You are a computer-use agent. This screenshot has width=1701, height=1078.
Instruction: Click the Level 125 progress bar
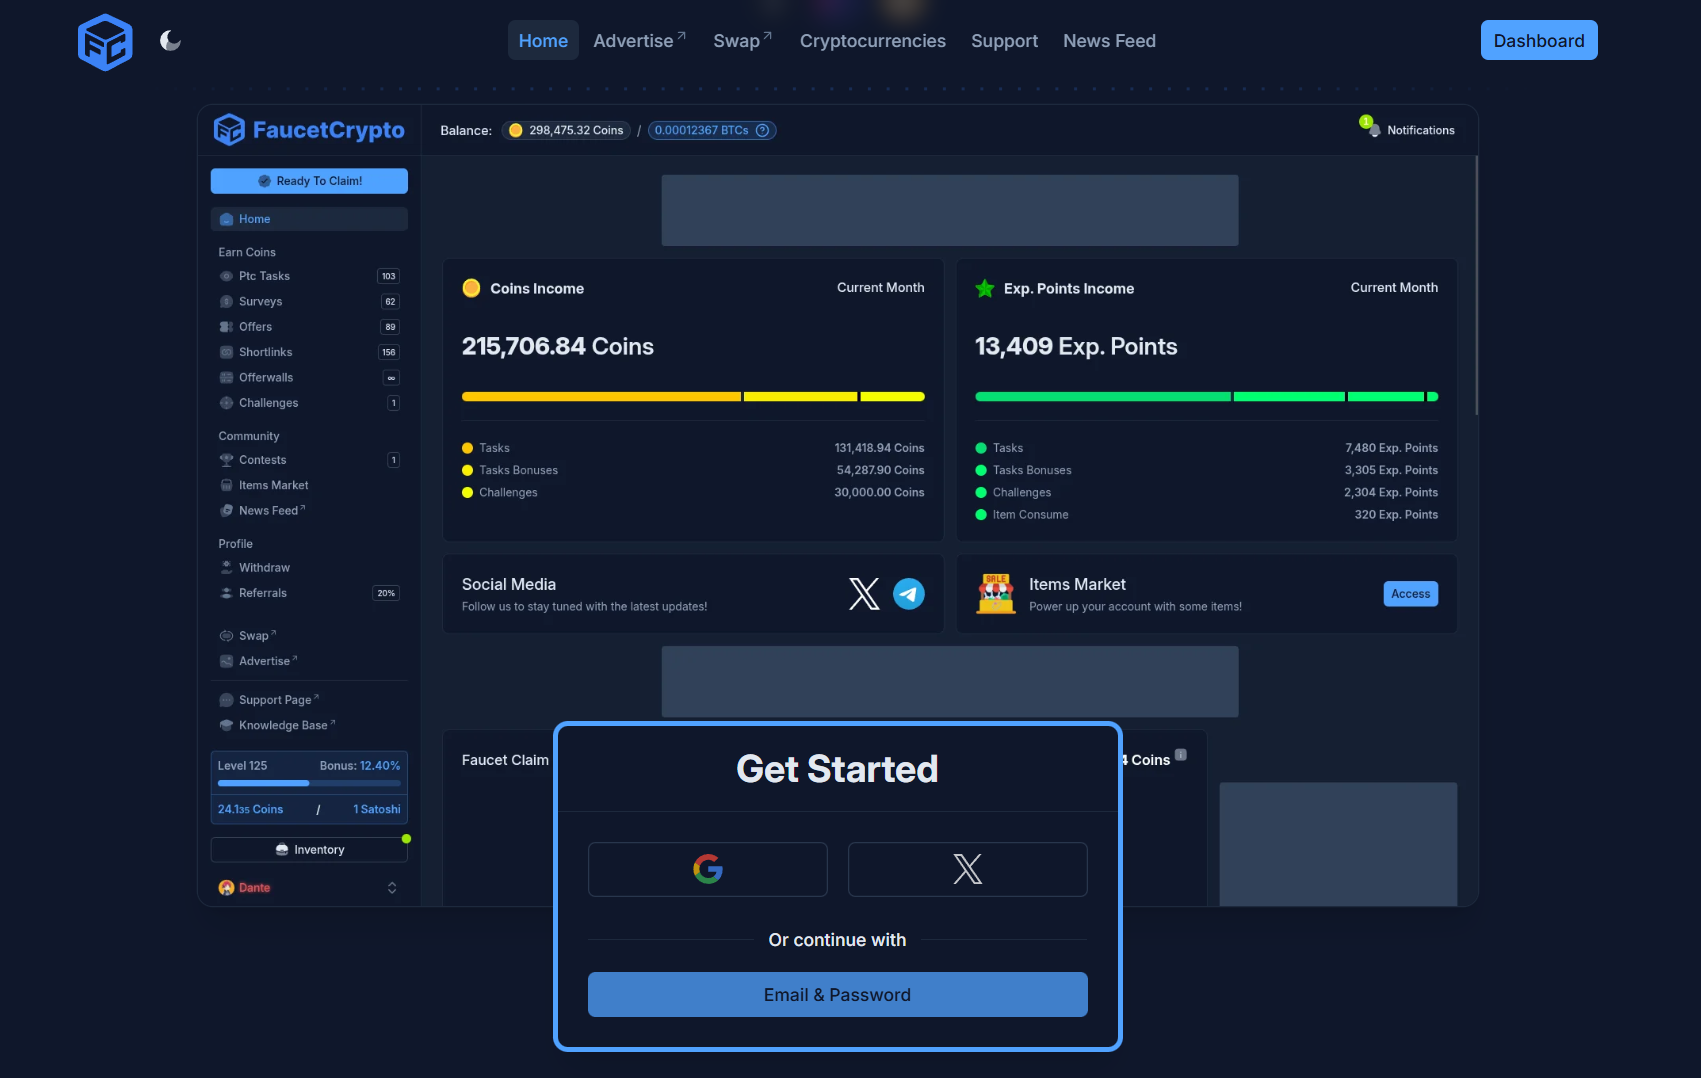click(x=308, y=783)
